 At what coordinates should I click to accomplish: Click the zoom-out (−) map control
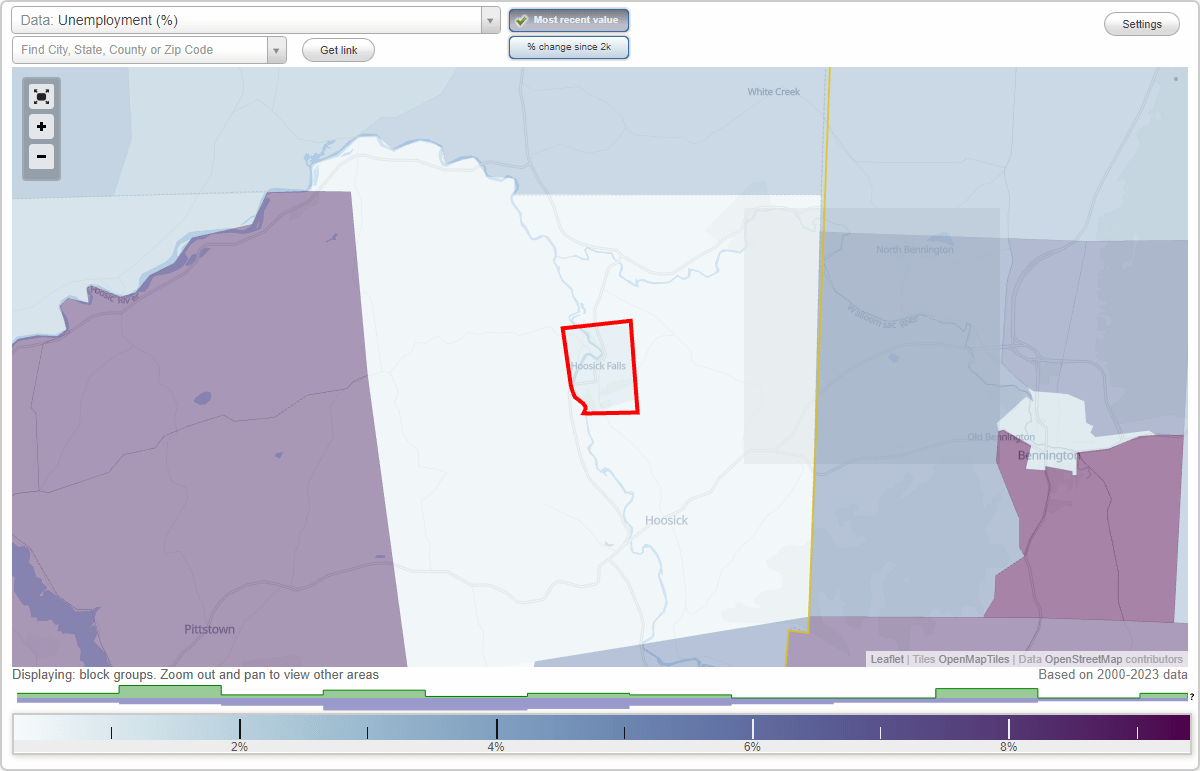click(x=41, y=157)
